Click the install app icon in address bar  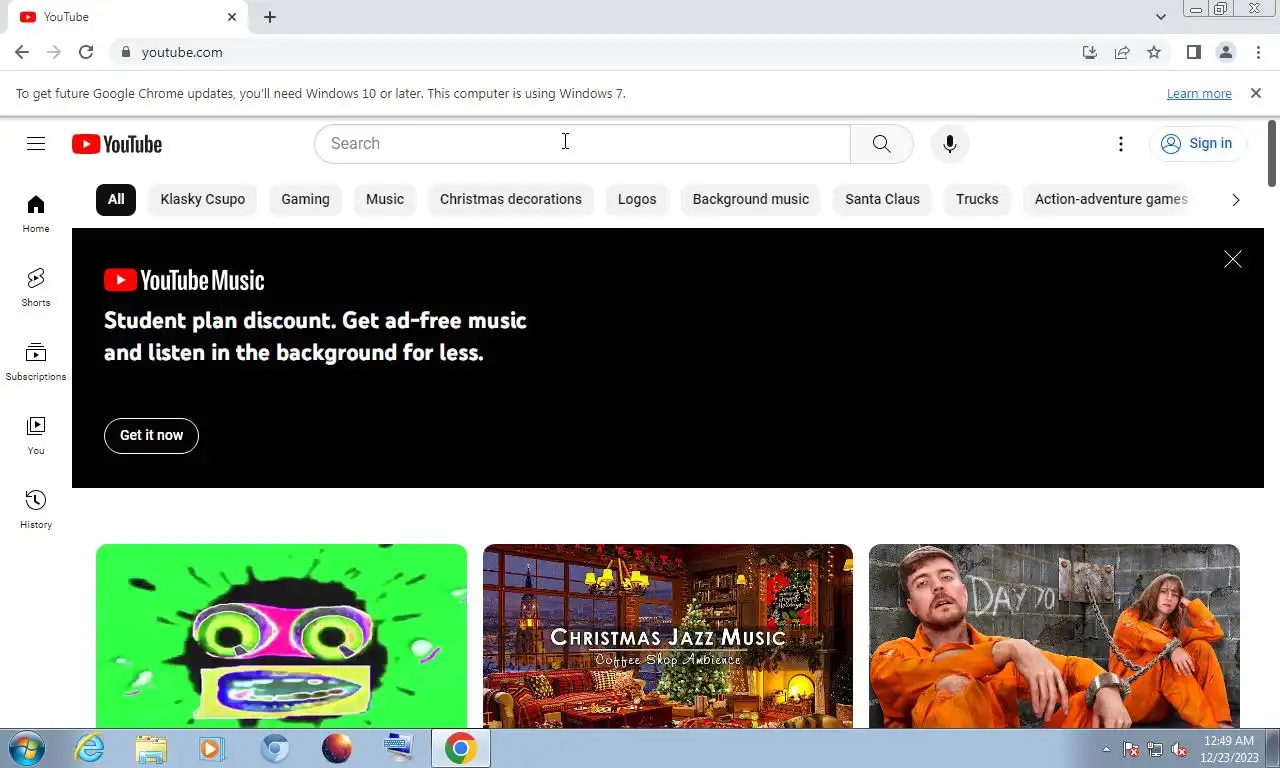click(1090, 52)
